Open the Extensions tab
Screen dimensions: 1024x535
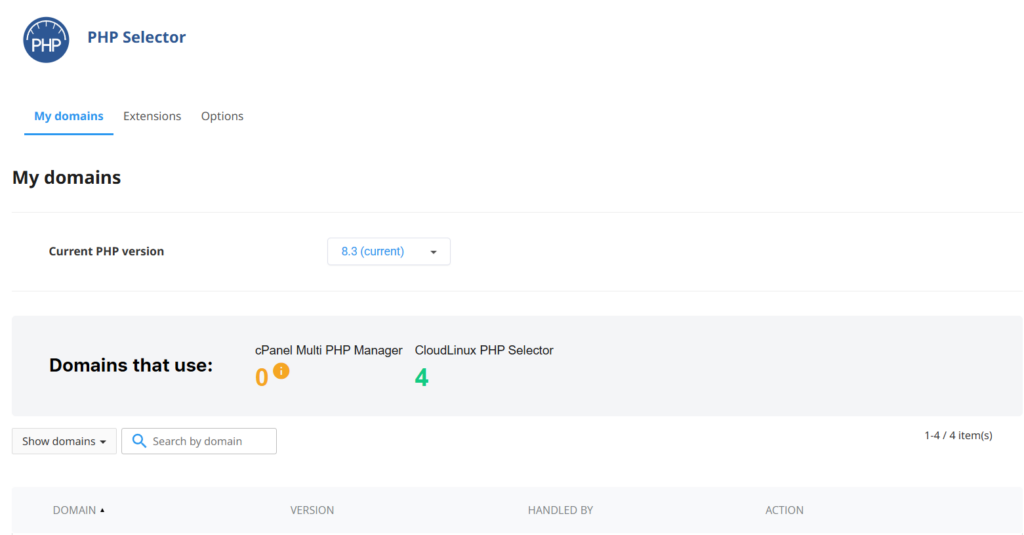tap(152, 116)
